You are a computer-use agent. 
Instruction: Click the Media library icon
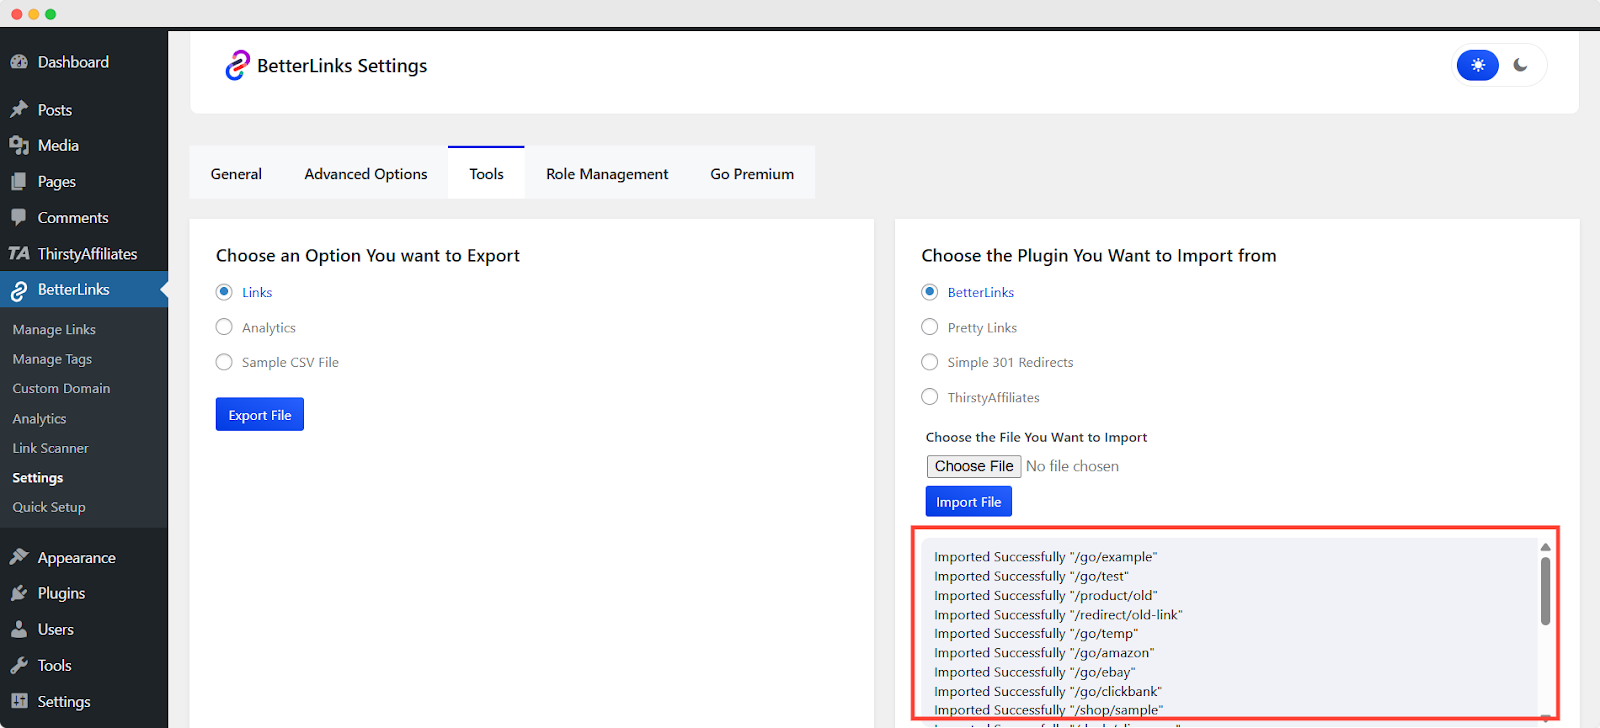[19, 146]
